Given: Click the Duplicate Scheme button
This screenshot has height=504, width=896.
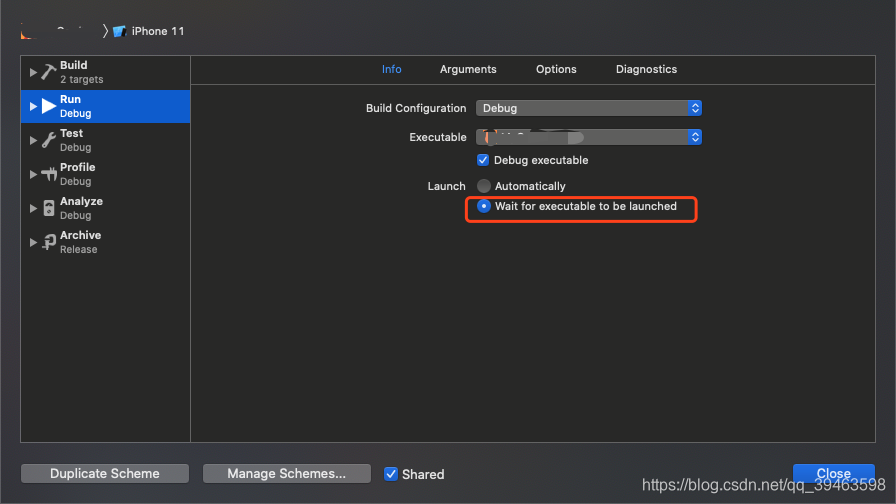Looking at the screenshot, I should (105, 473).
